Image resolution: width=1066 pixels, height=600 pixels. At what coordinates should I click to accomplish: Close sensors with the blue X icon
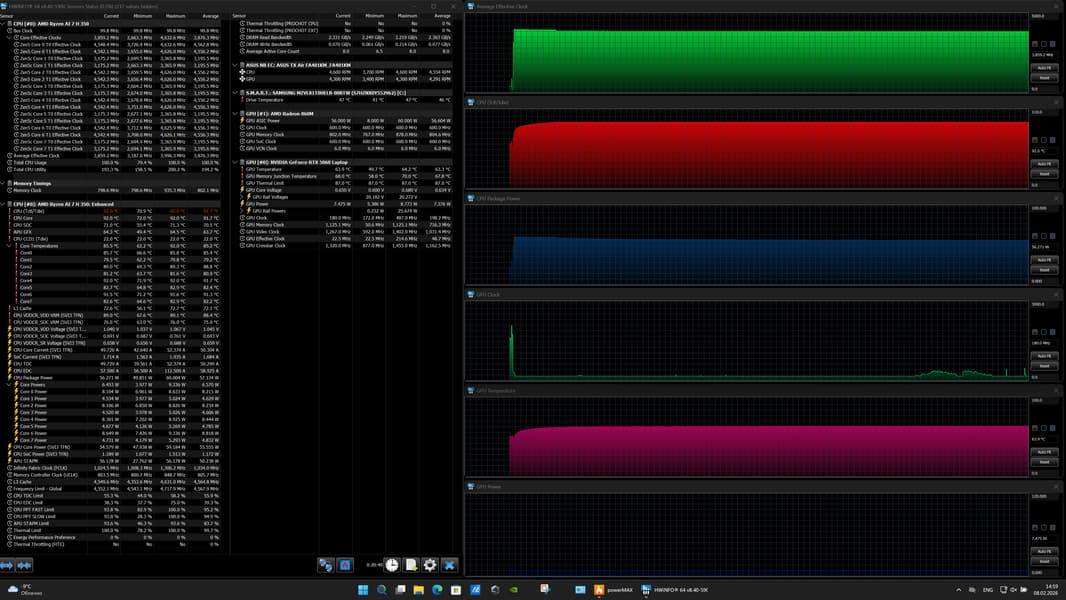[x=449, y=565]
